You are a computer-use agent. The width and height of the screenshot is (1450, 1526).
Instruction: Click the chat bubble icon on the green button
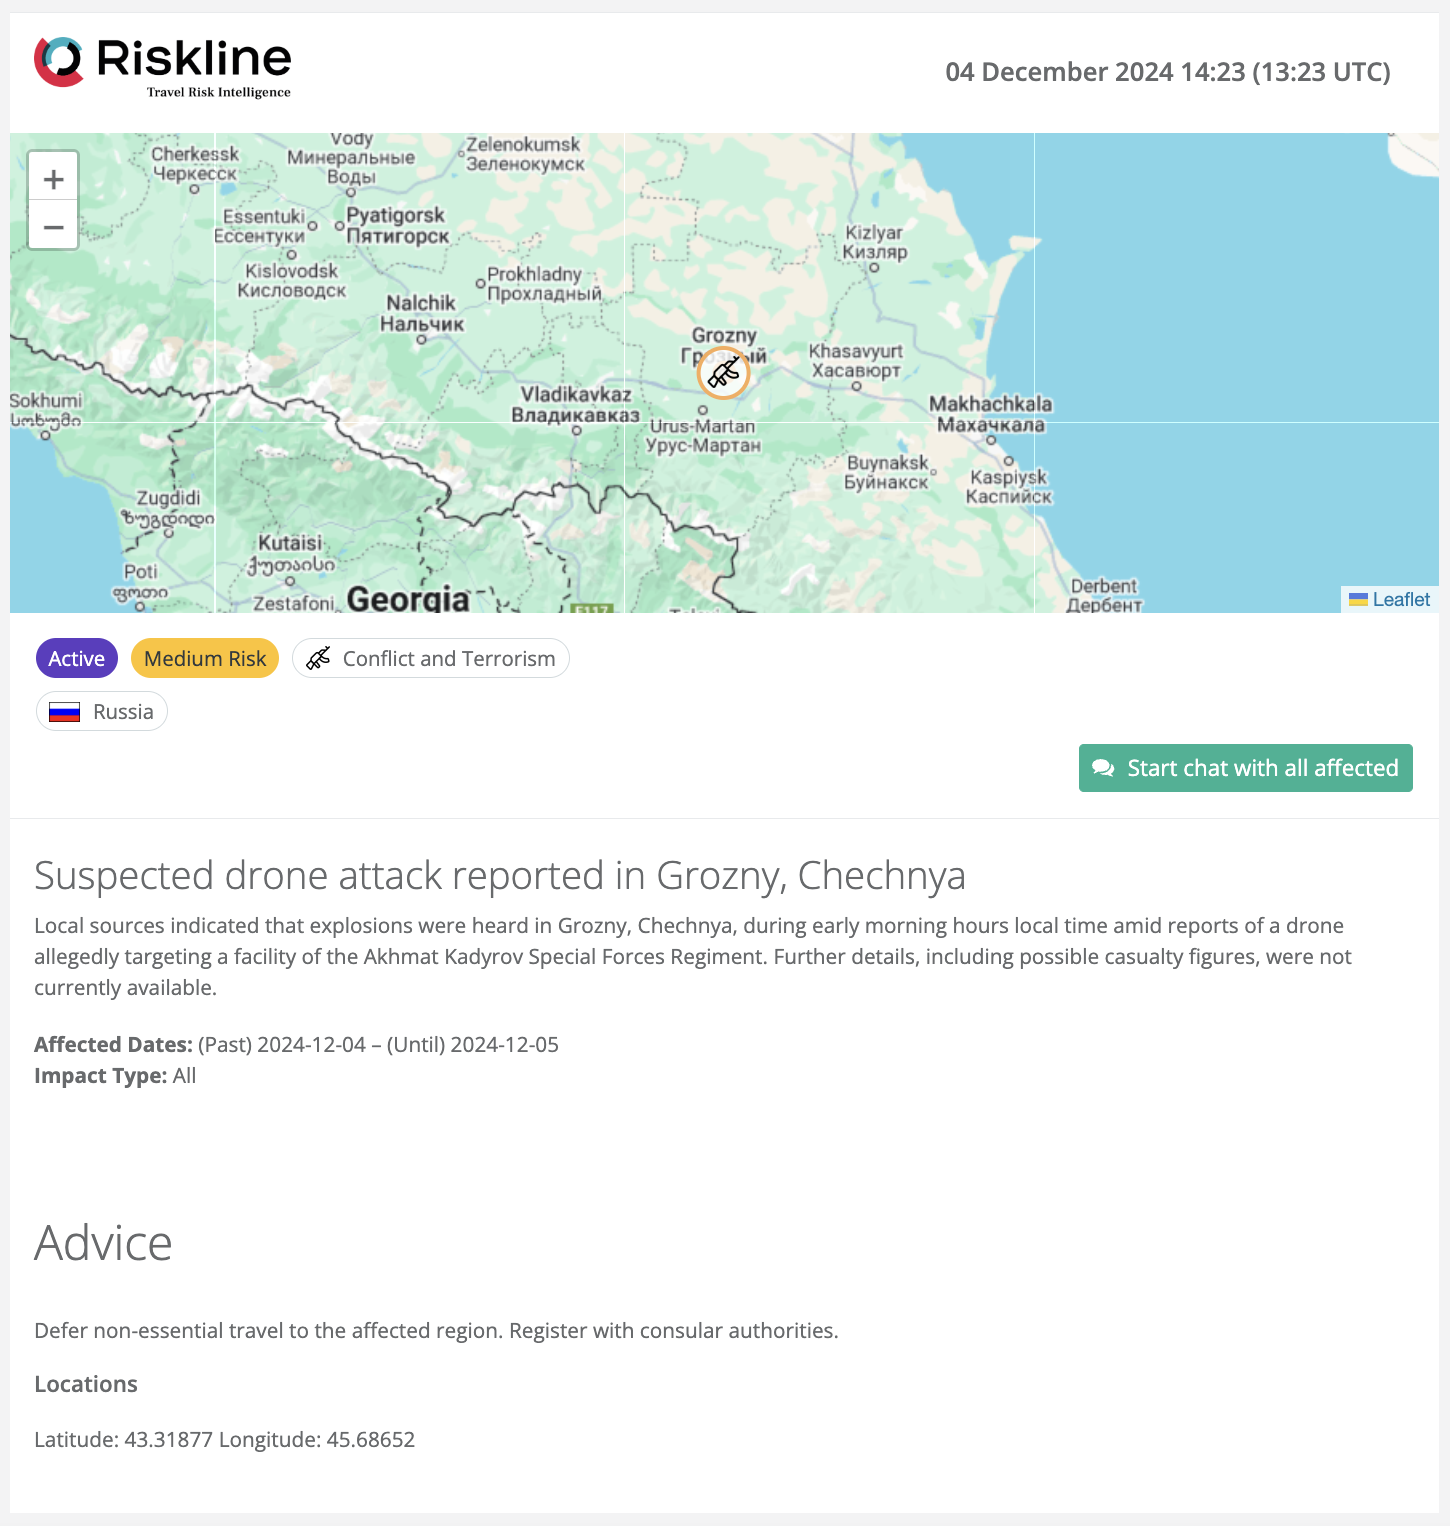(1102, 768)
